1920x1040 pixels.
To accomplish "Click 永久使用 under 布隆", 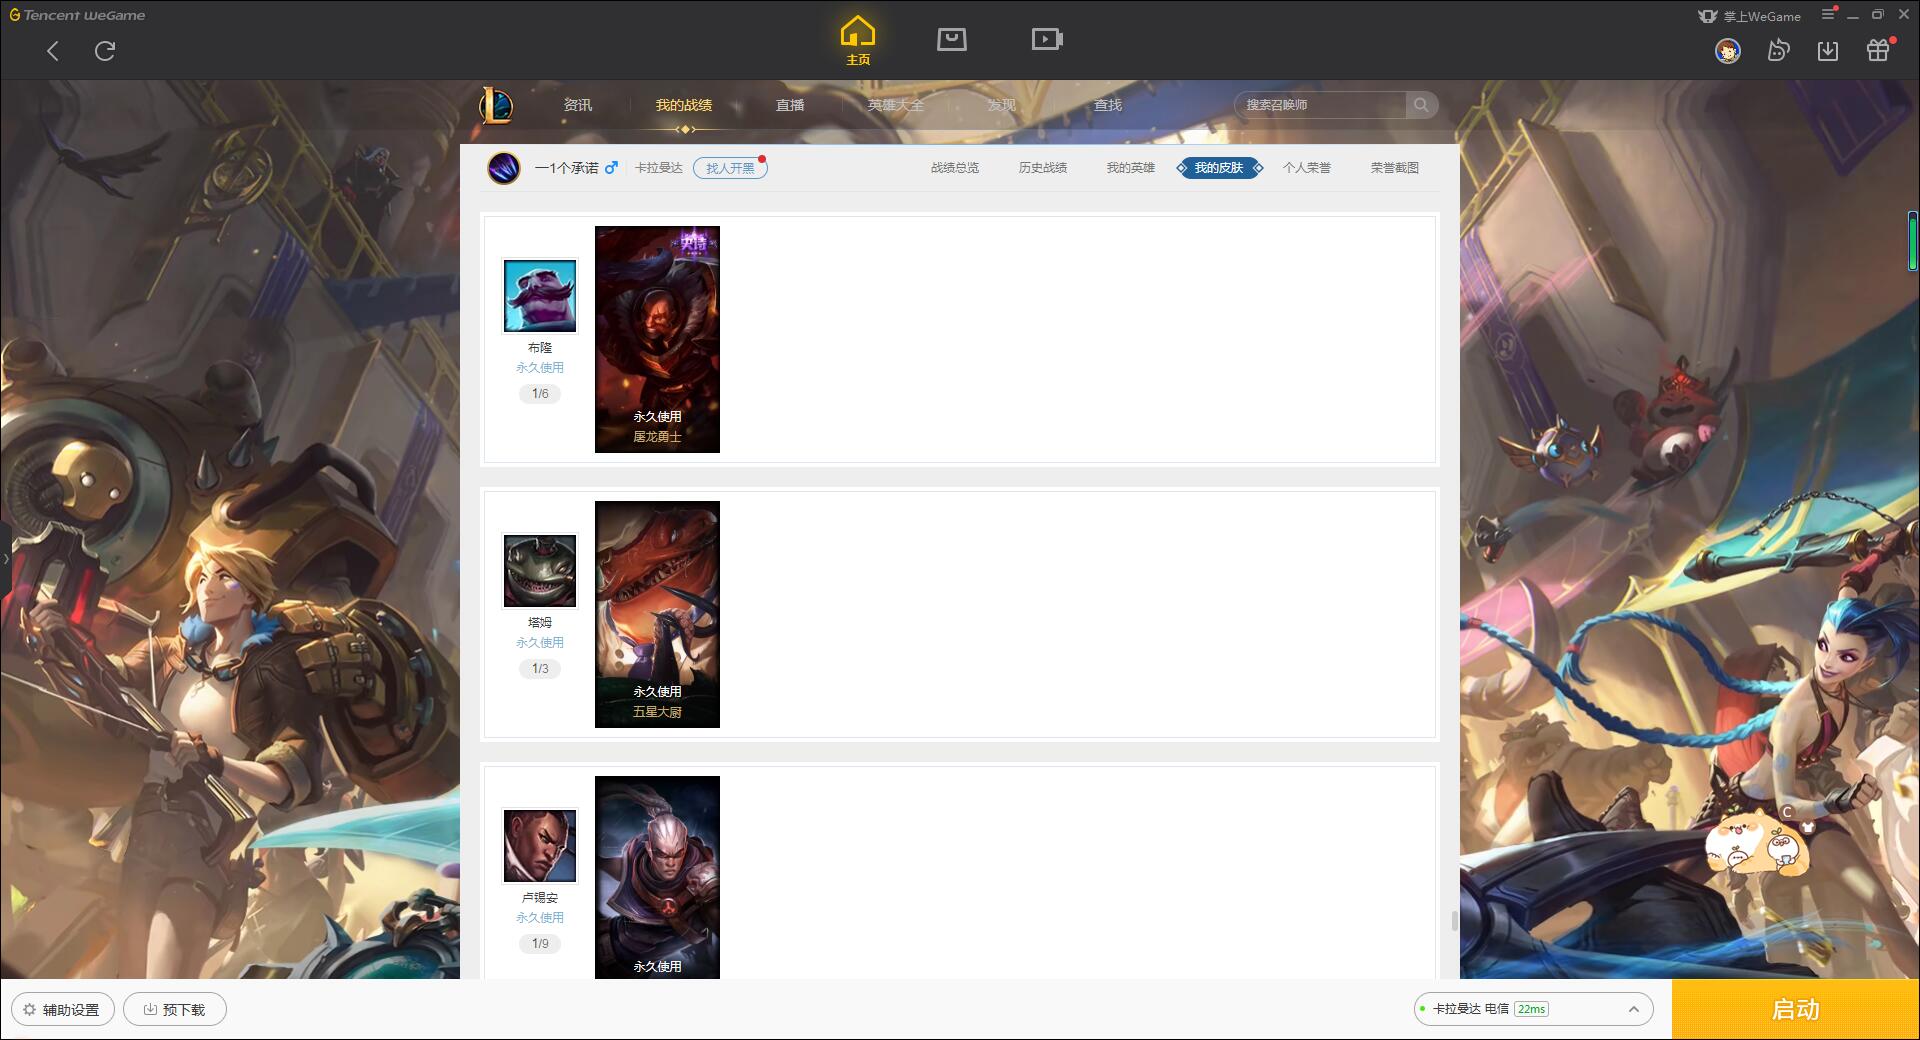I will 540,368.
